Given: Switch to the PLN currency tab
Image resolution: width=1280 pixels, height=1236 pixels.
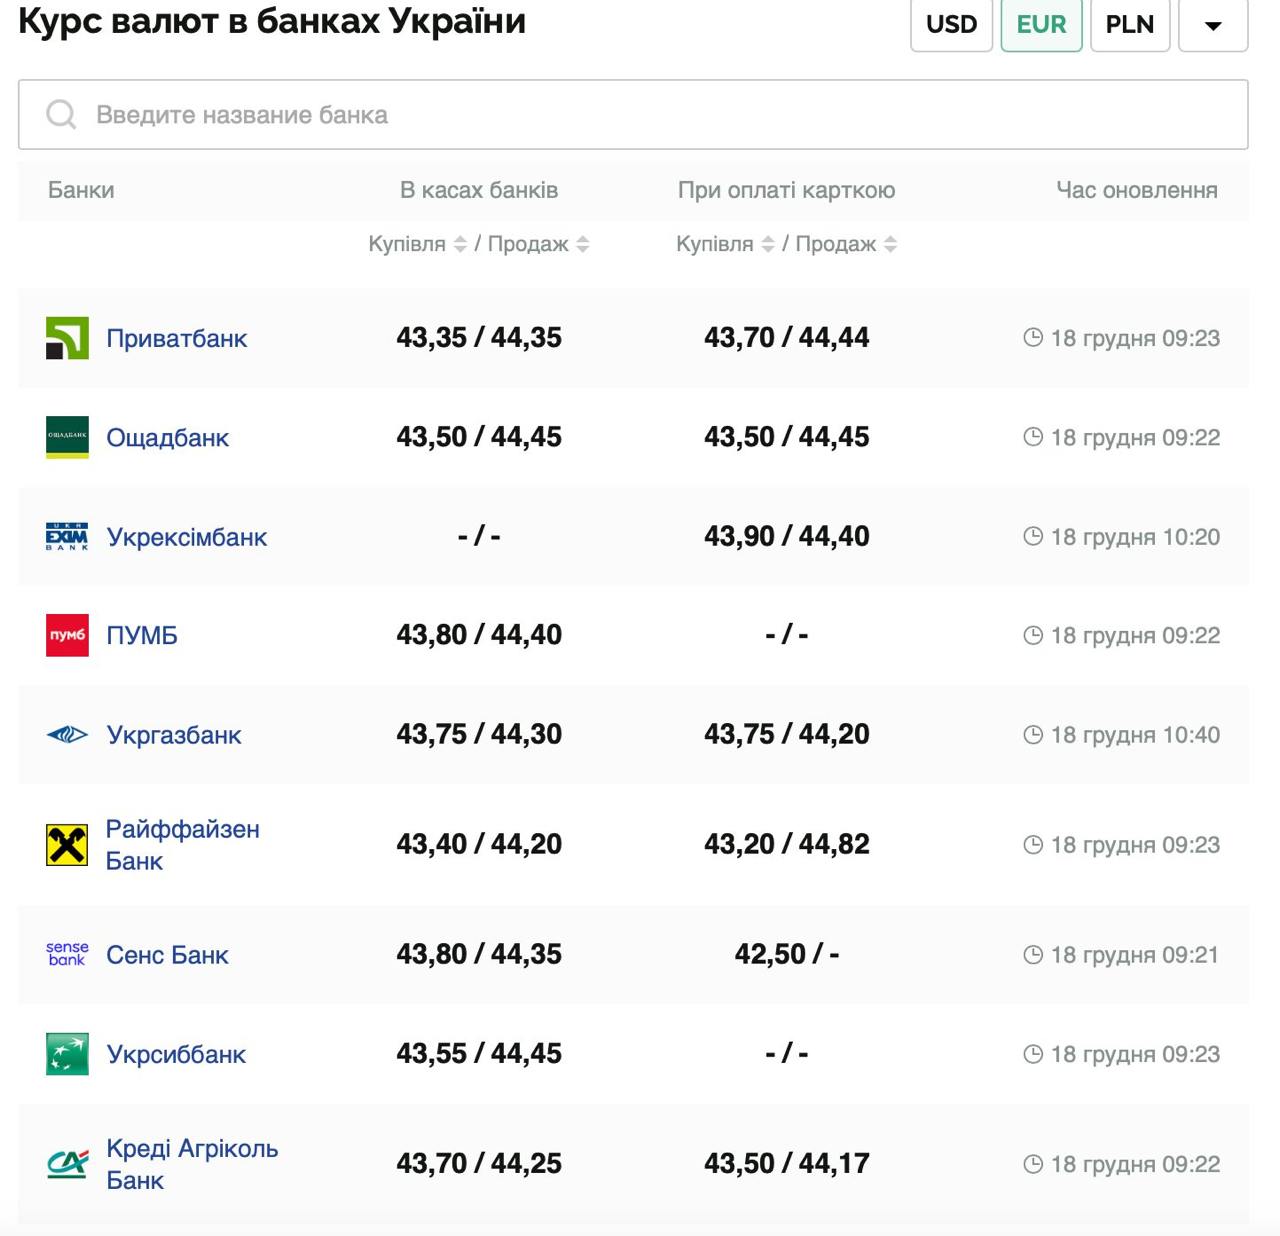Looking at the screenshot, I should (1130, 25).
